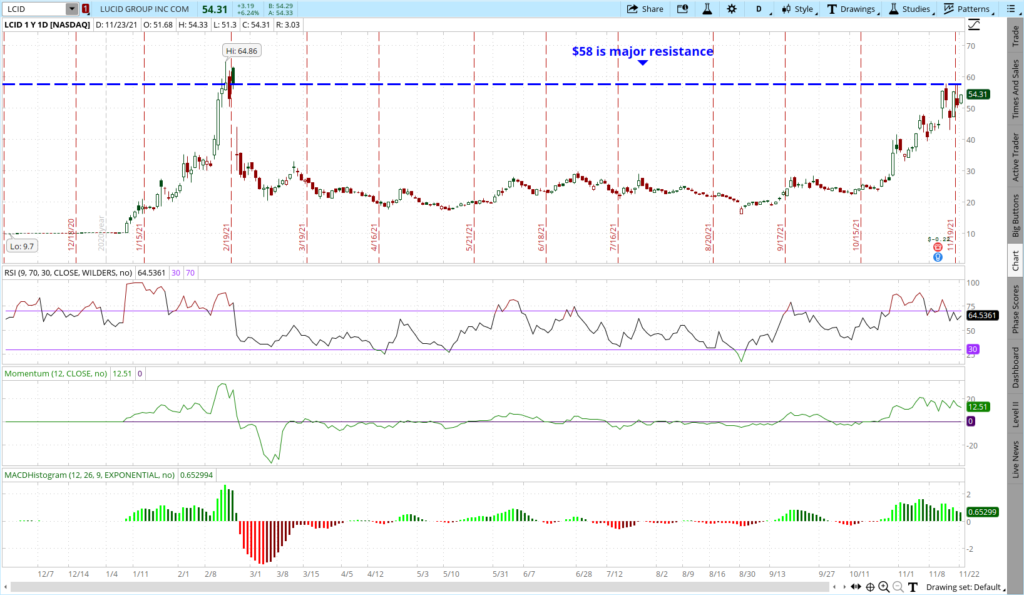Open the Drawing set: Default dropdown
1024x595 pixels.
click(x=965, y=587)
